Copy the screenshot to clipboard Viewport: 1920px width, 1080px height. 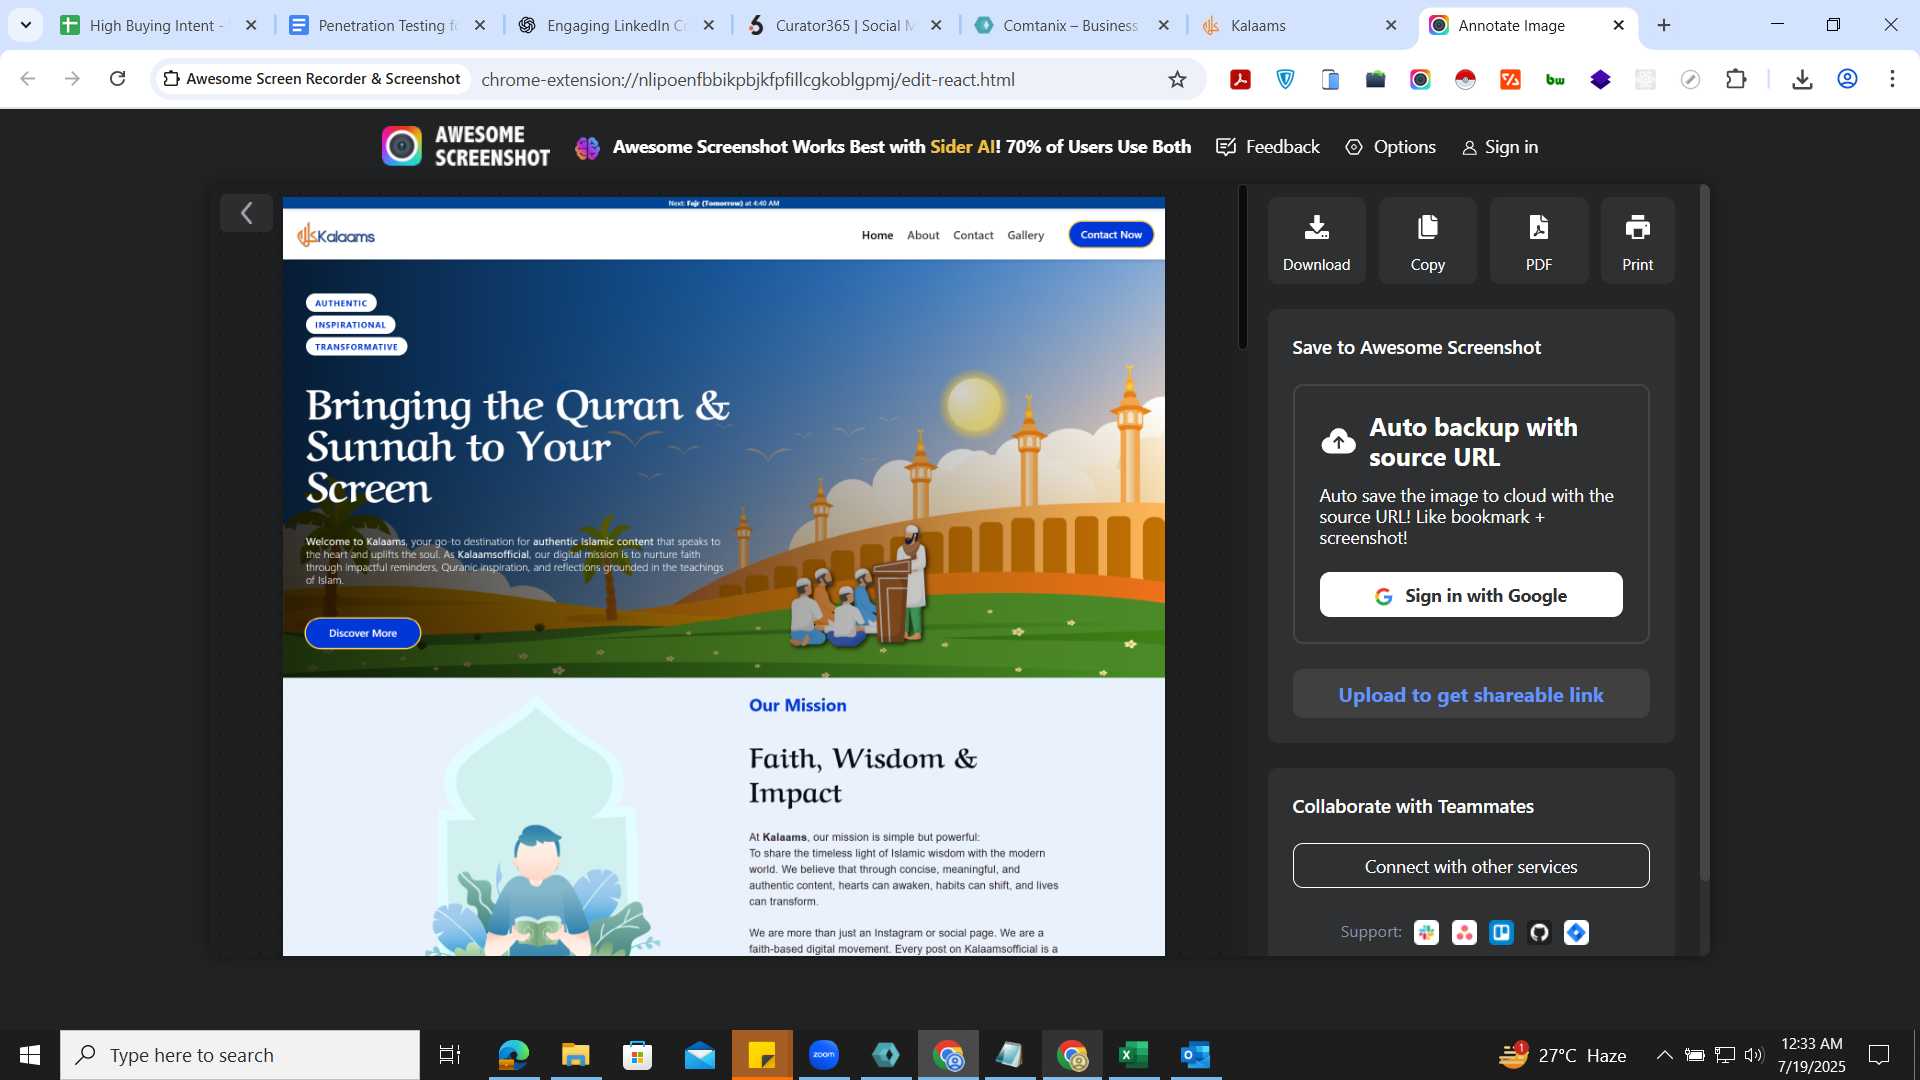pyautogui.click(x=1427, y=241)
